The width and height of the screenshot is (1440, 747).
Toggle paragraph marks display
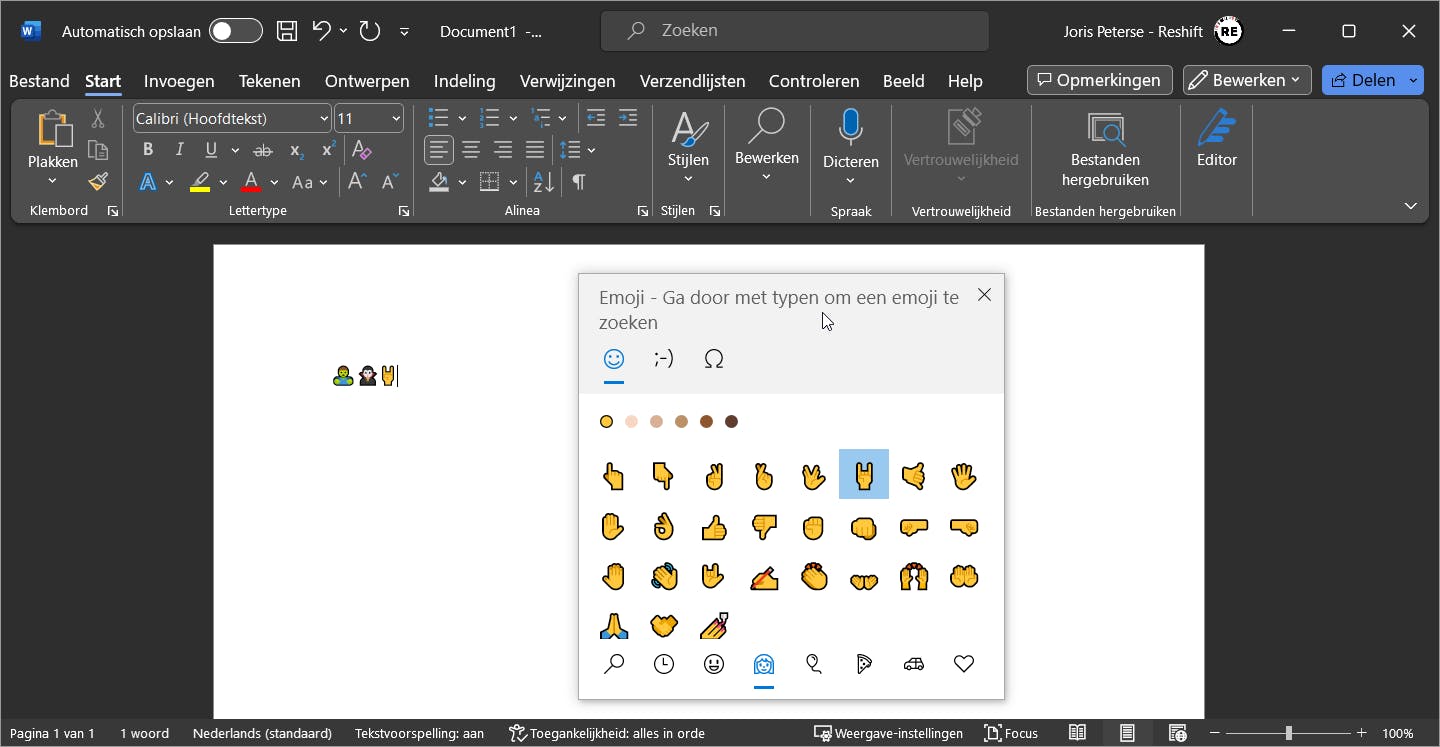pyautogui.click(x=579, y=182)
